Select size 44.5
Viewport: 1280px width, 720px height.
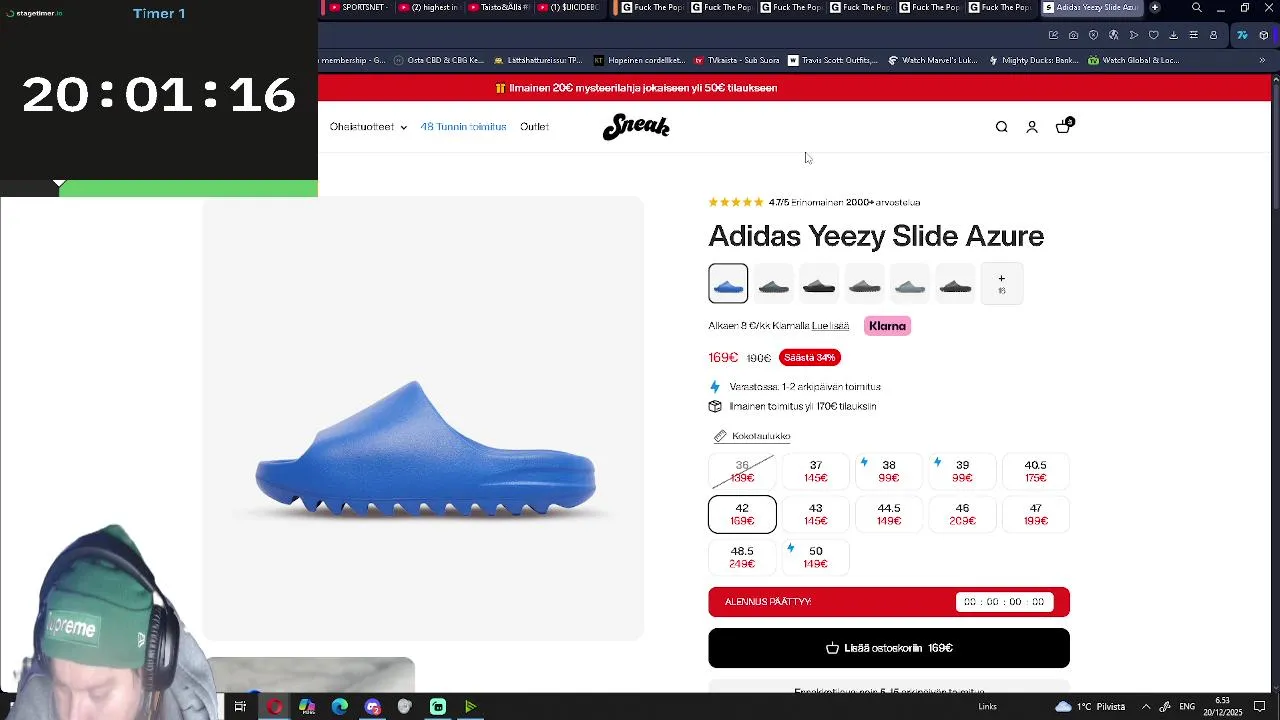pos(889,514)
